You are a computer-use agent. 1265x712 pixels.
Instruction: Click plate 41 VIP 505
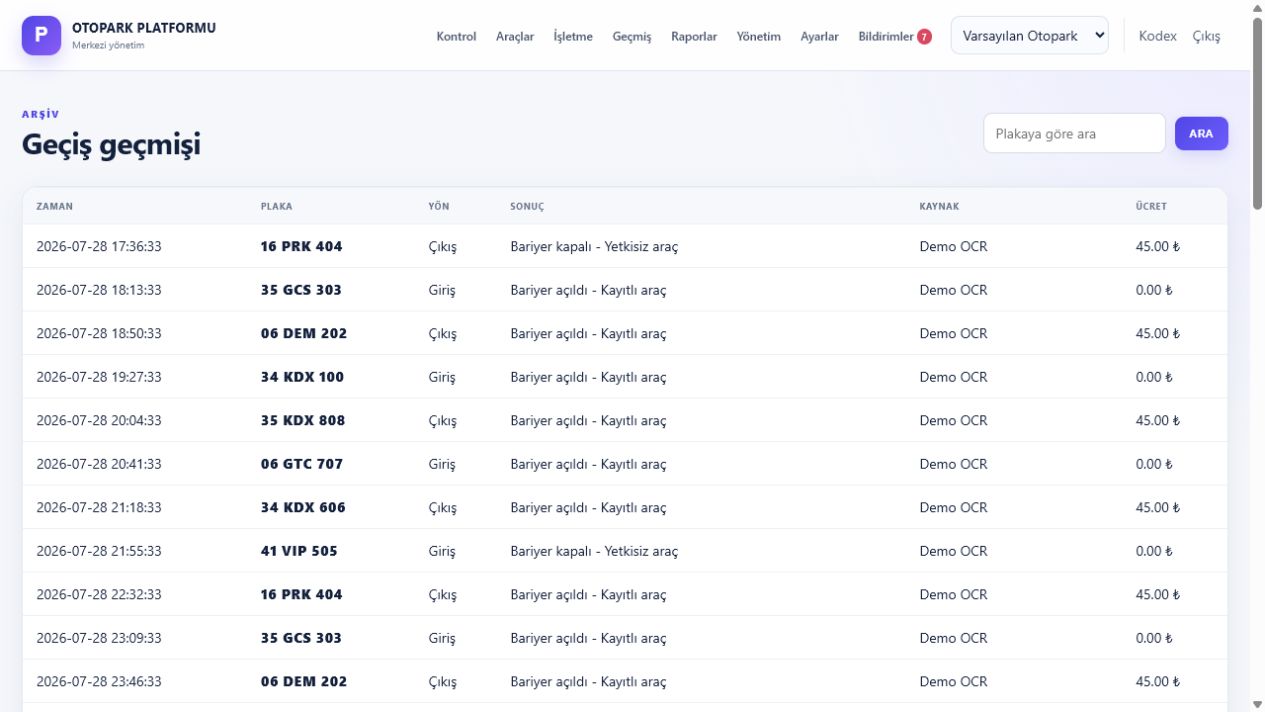click(x=299, y=551)
